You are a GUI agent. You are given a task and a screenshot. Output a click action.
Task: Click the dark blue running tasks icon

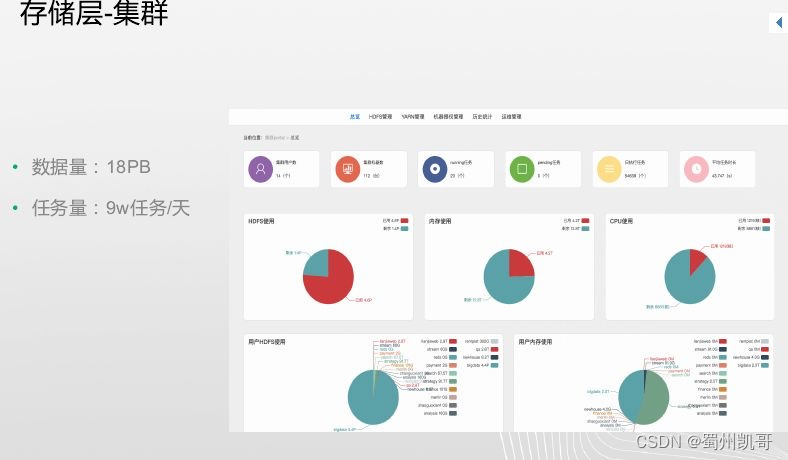(x=435, y=169)
